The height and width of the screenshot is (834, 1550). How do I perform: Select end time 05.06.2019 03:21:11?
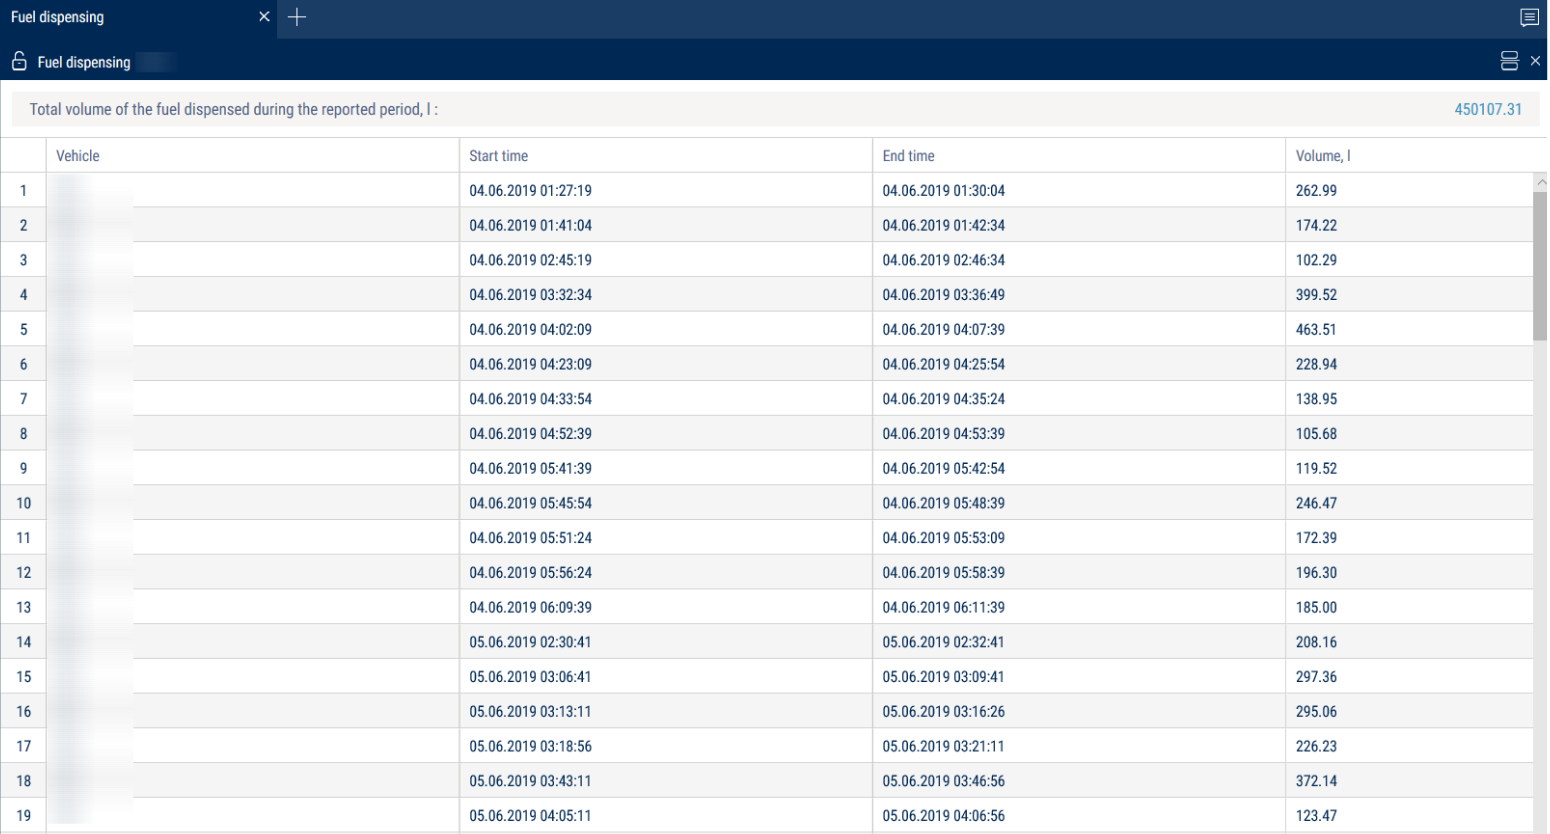943,746
